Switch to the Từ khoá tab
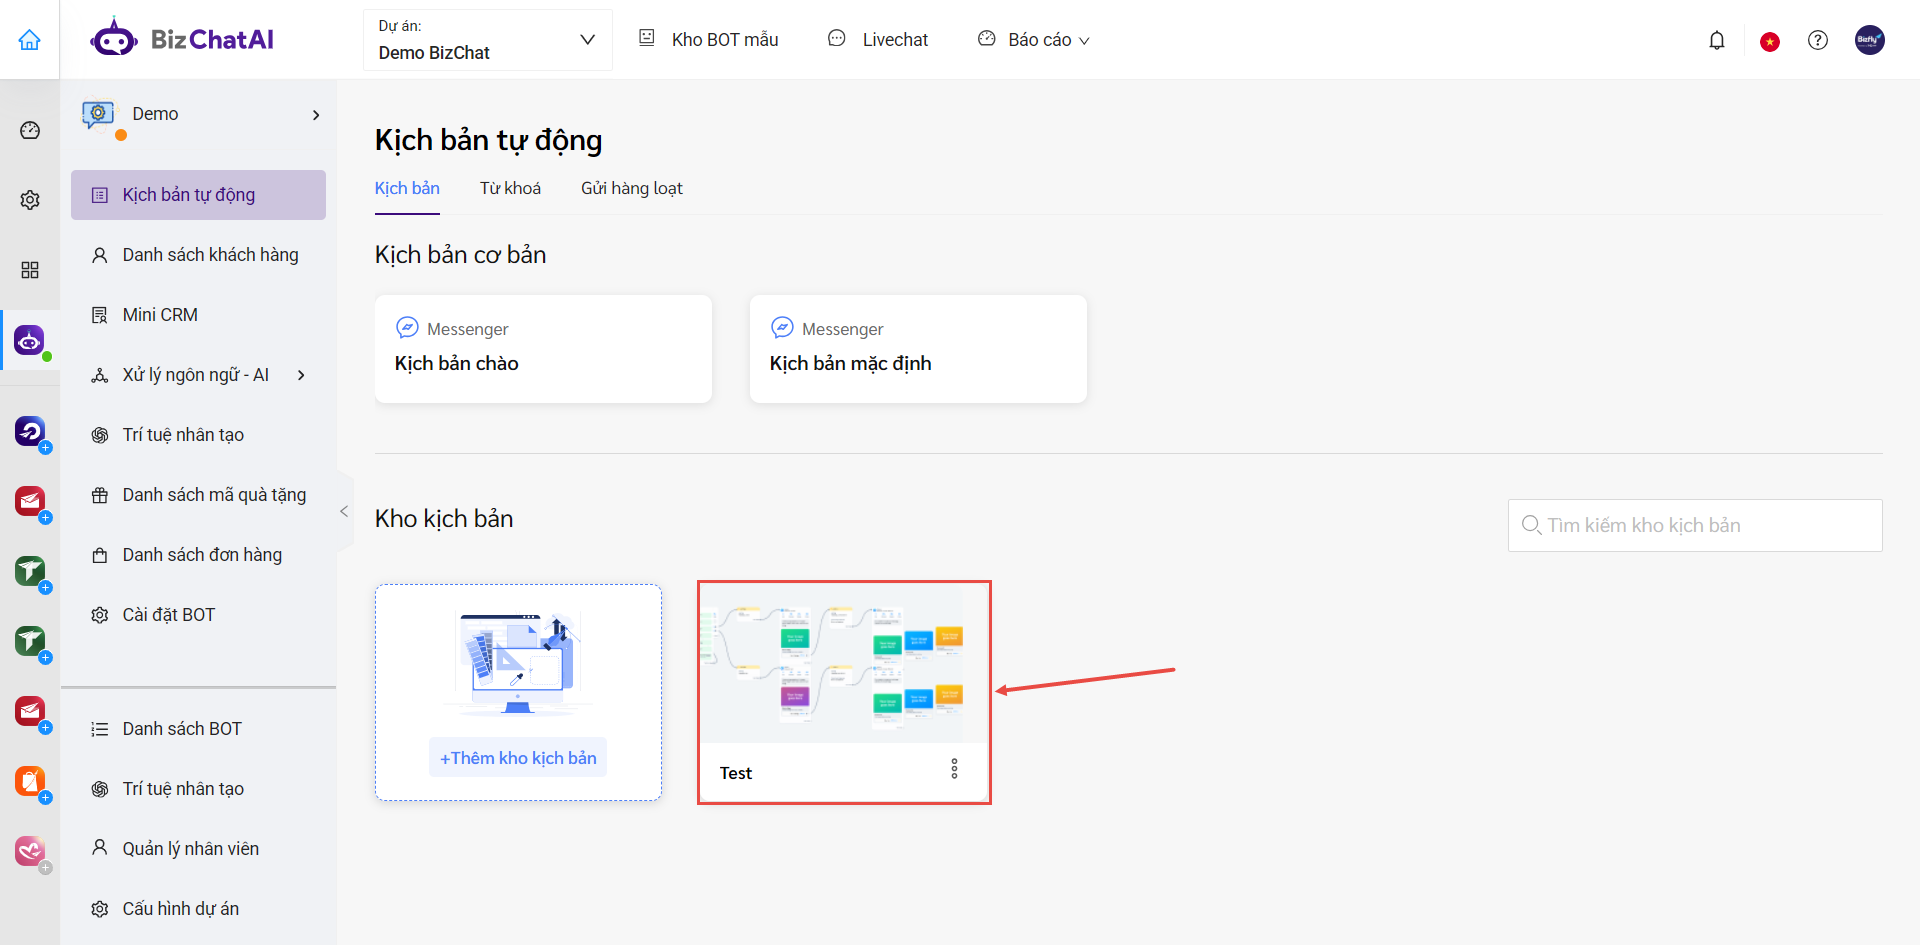This screenshot has width=1920, height=945. tap(510, 188)
